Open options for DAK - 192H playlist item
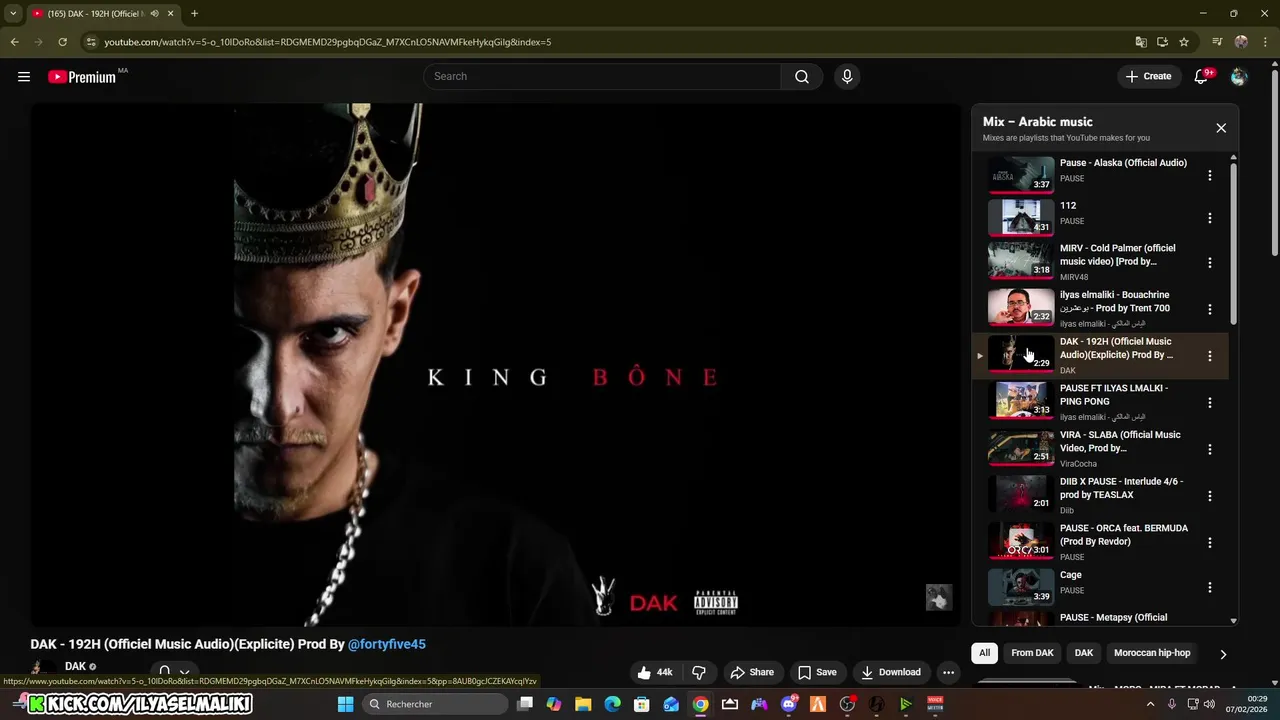The height and width of the screenshot is (720, 1280). coord(1209,356)
